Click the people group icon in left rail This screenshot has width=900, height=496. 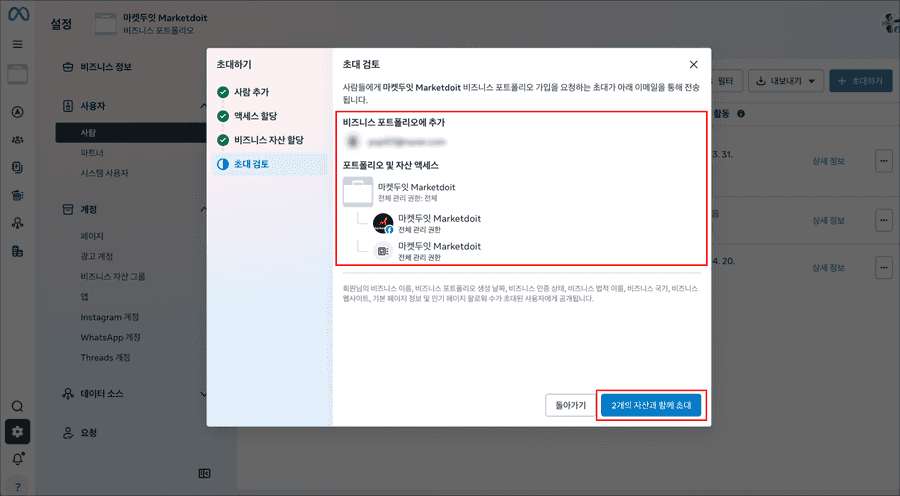click(18, 140)
